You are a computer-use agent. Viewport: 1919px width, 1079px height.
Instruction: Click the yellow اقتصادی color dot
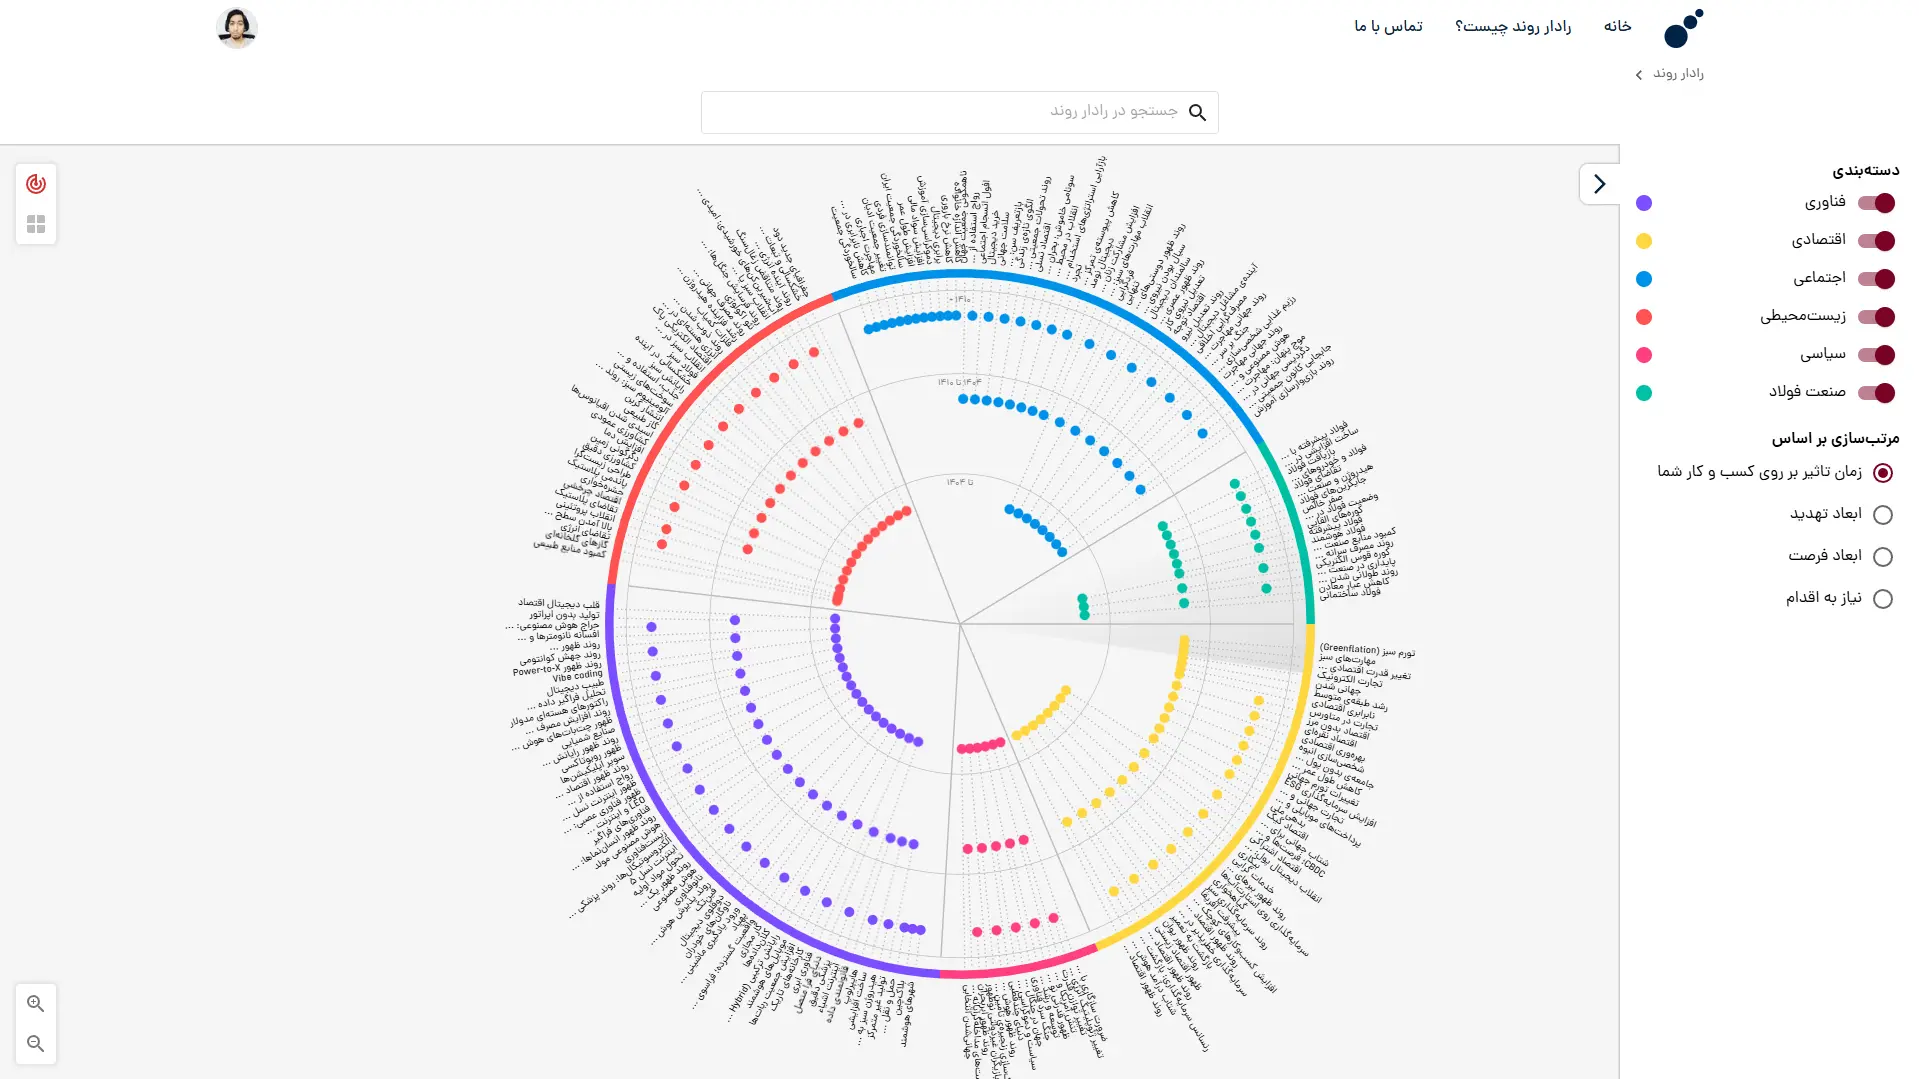[1643, 240]
